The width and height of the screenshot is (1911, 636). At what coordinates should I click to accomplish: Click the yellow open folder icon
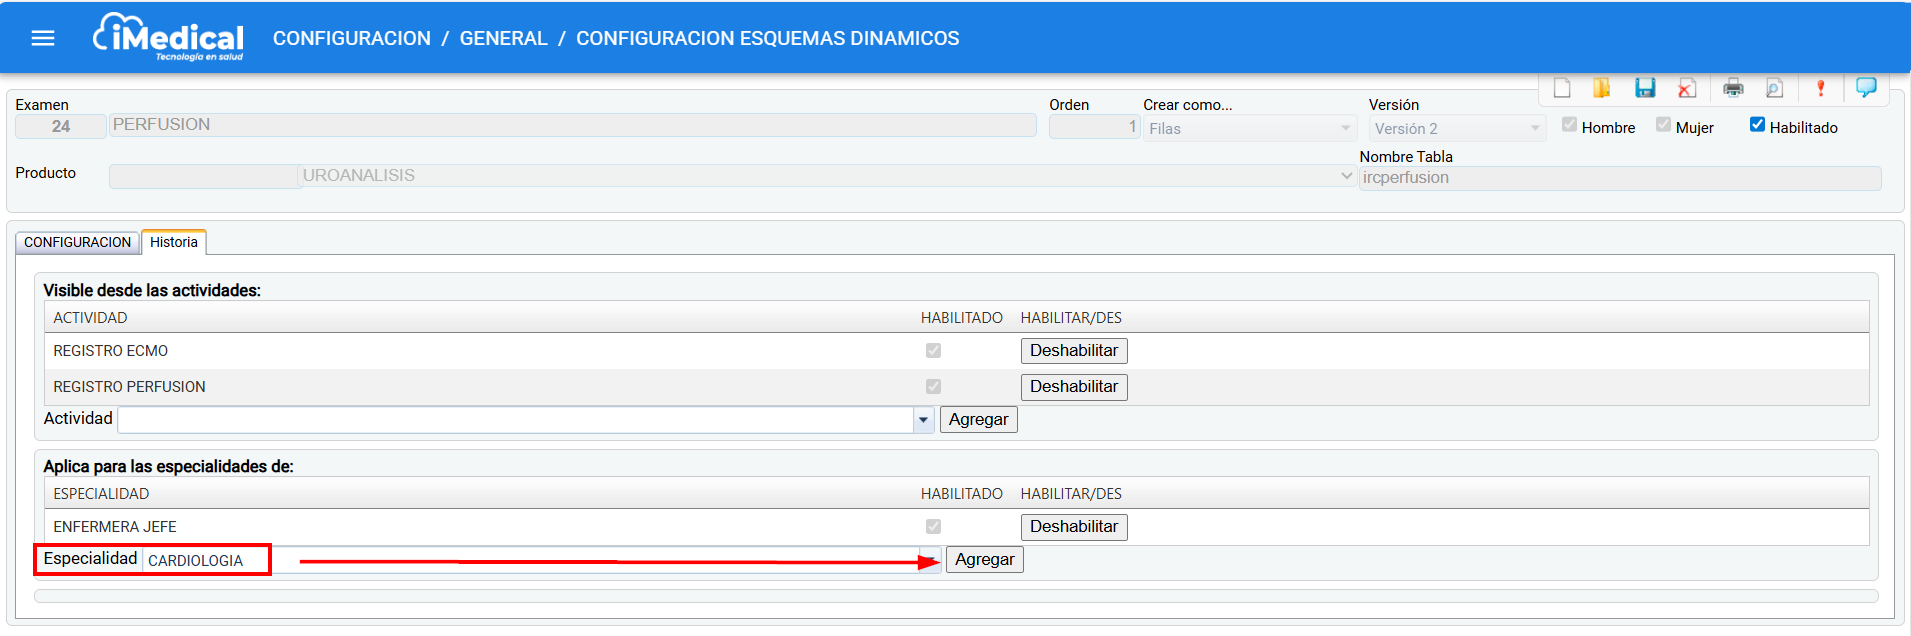1602,89
